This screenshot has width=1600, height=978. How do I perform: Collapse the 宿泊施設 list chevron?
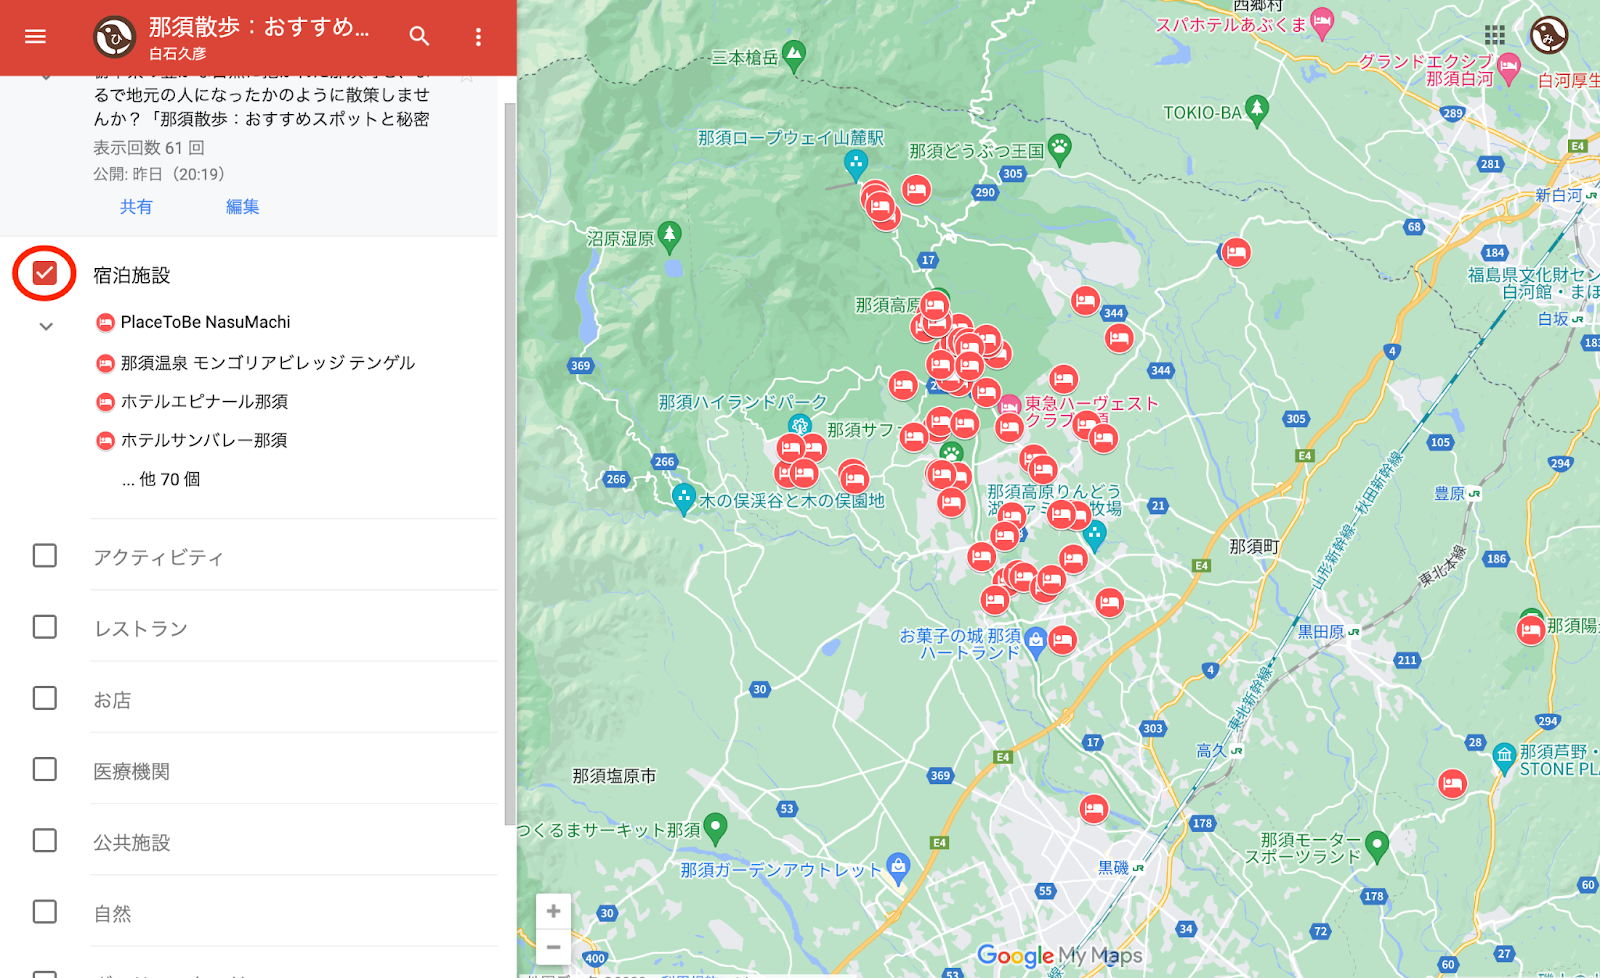coord(46,326)
